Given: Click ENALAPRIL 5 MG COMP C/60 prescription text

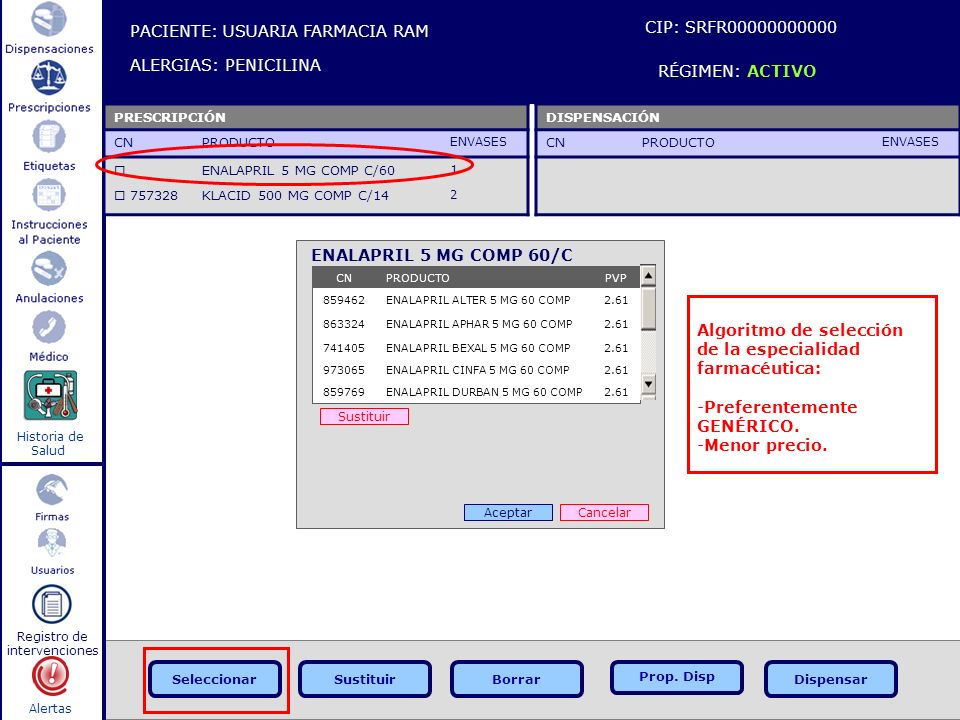Looking at the screenshot, I should point(298,170).
